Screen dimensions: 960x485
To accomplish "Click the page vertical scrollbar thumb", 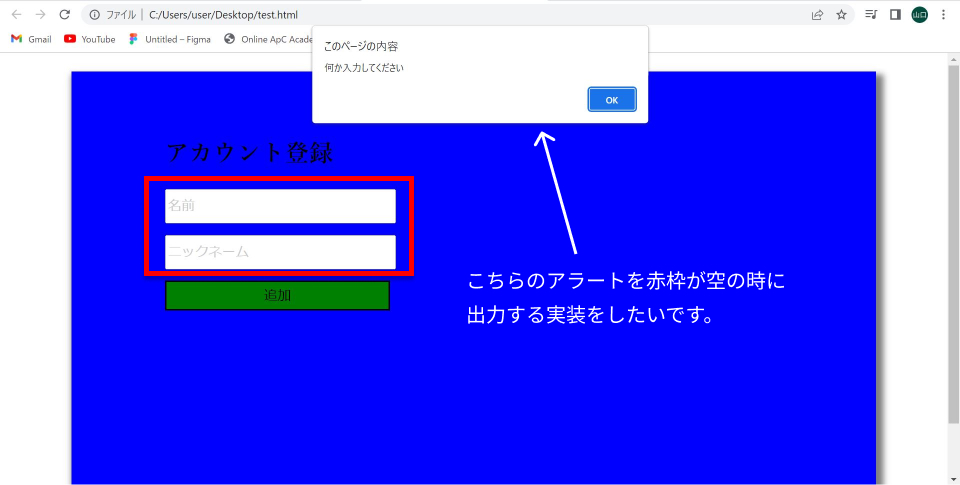I will 954,244.
